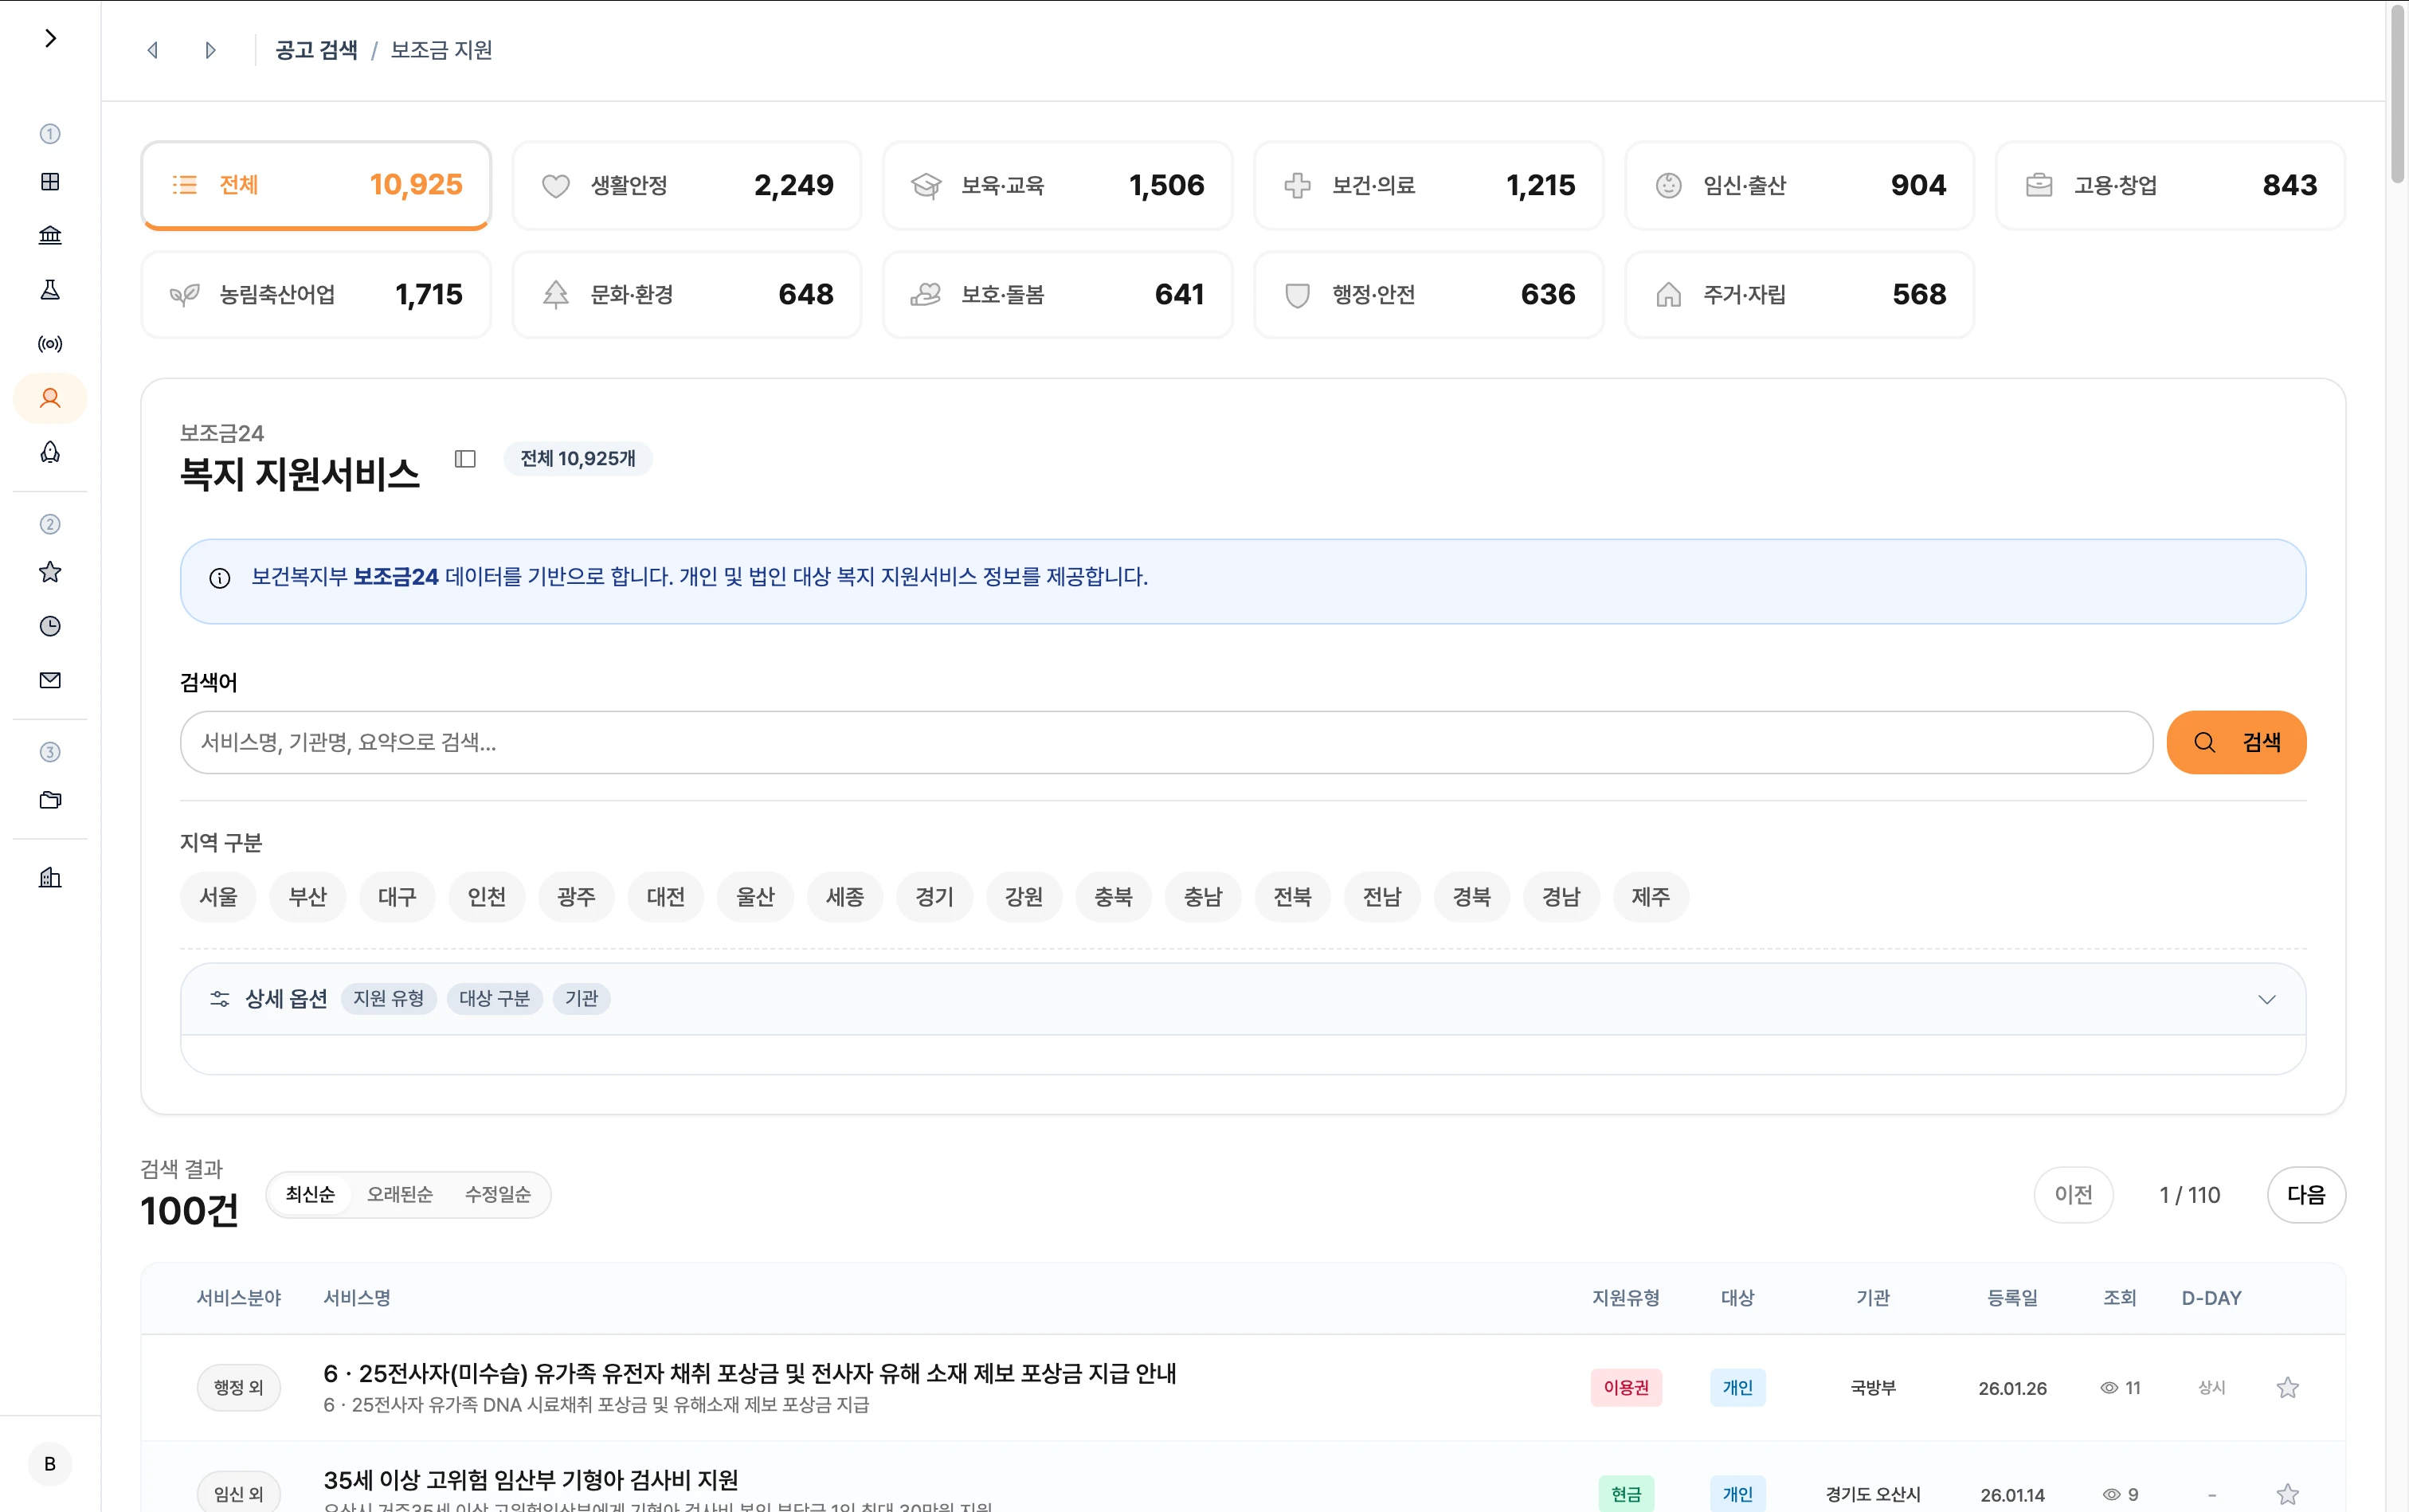The image size is (2409, 1512).
Task: Click the vertical page scrollbar
Action: tap(2397, 95)
